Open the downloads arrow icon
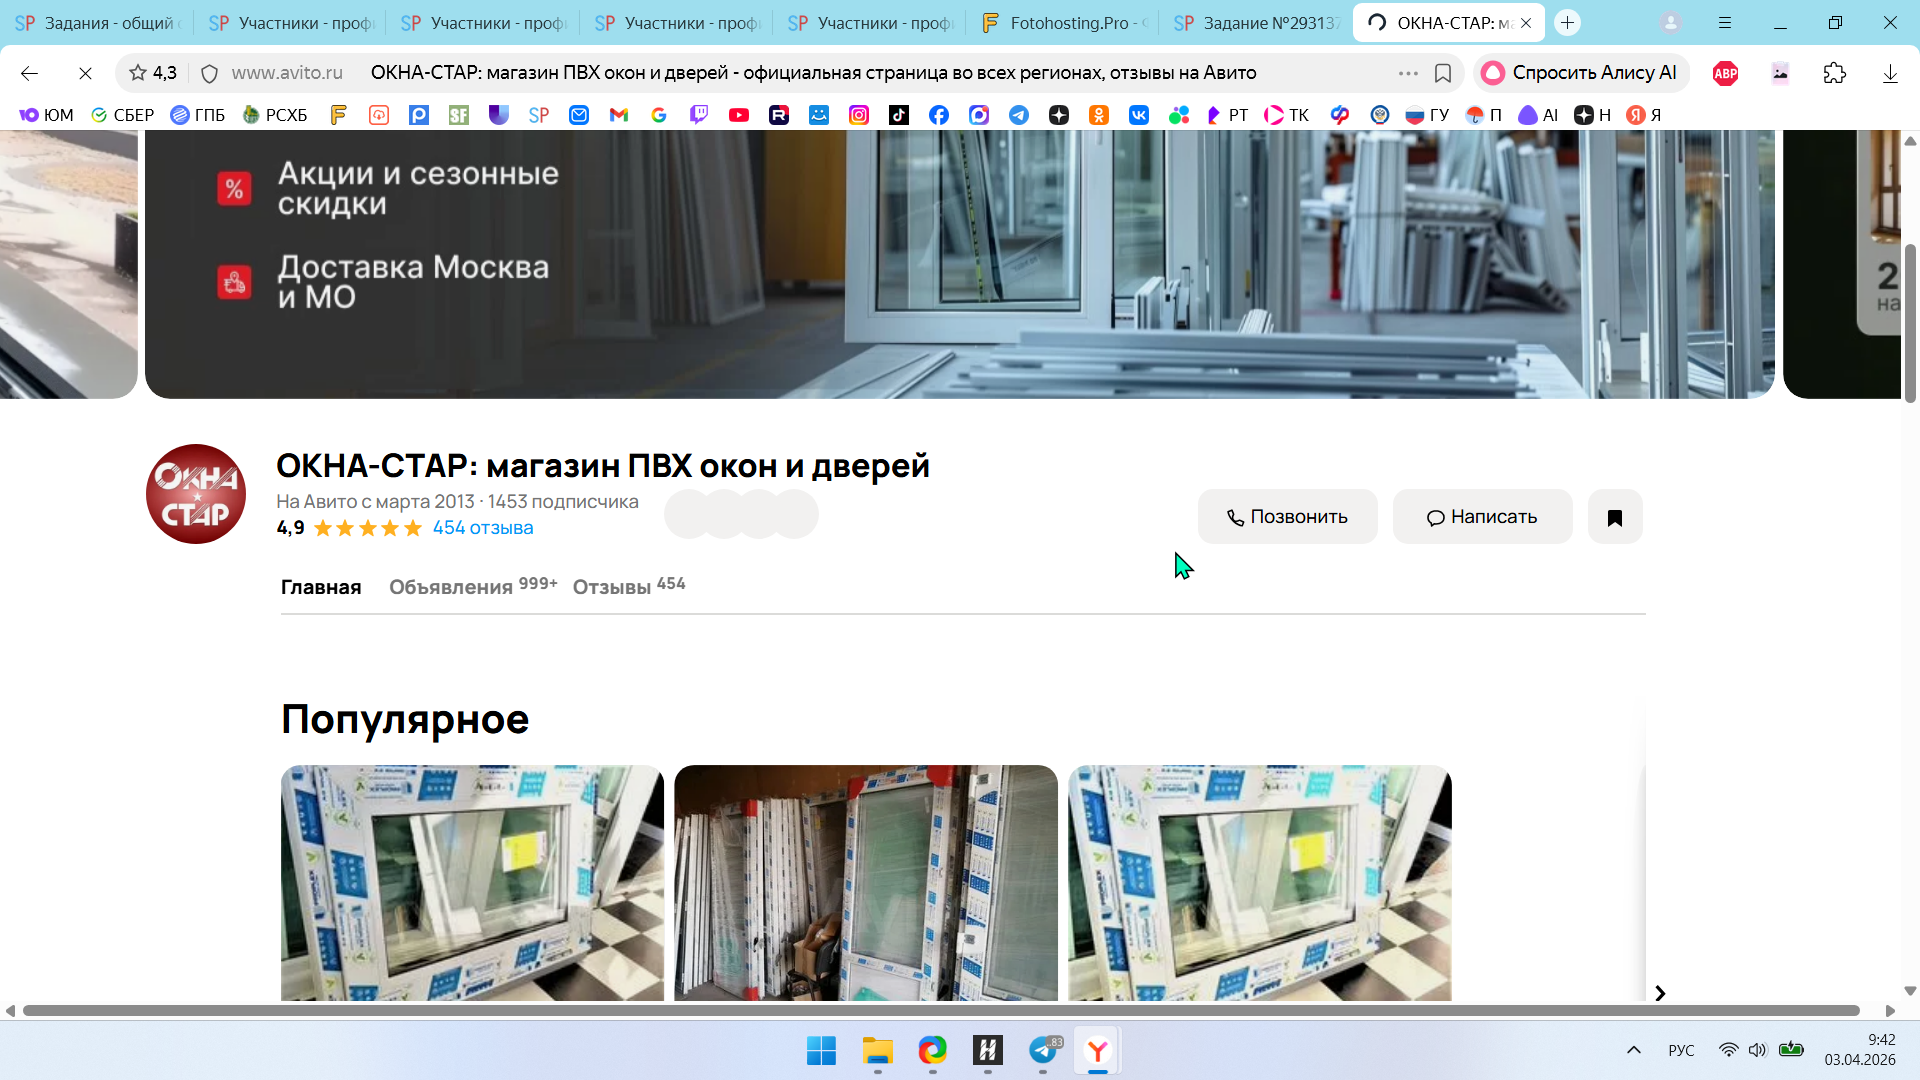This screenshot has height=1080, width=1920. (x=1889, y=73)
